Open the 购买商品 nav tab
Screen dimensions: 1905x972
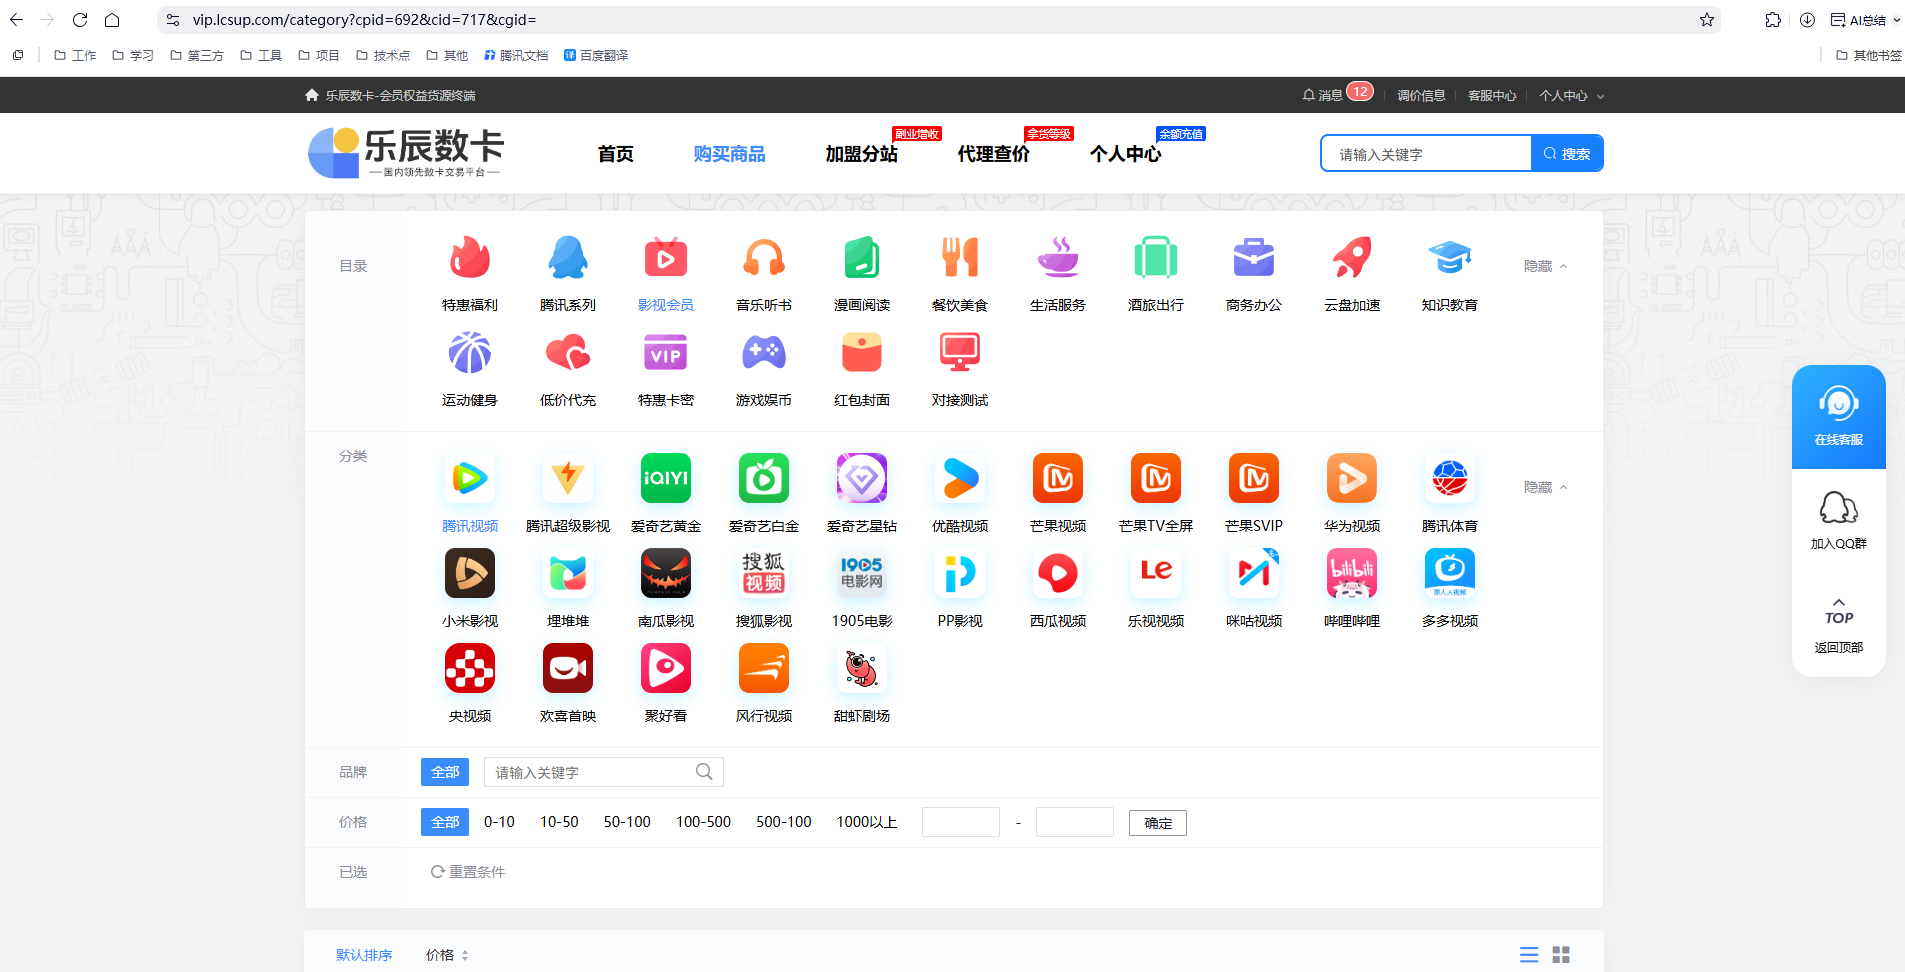pyautogui.click(x=730, y=154)
